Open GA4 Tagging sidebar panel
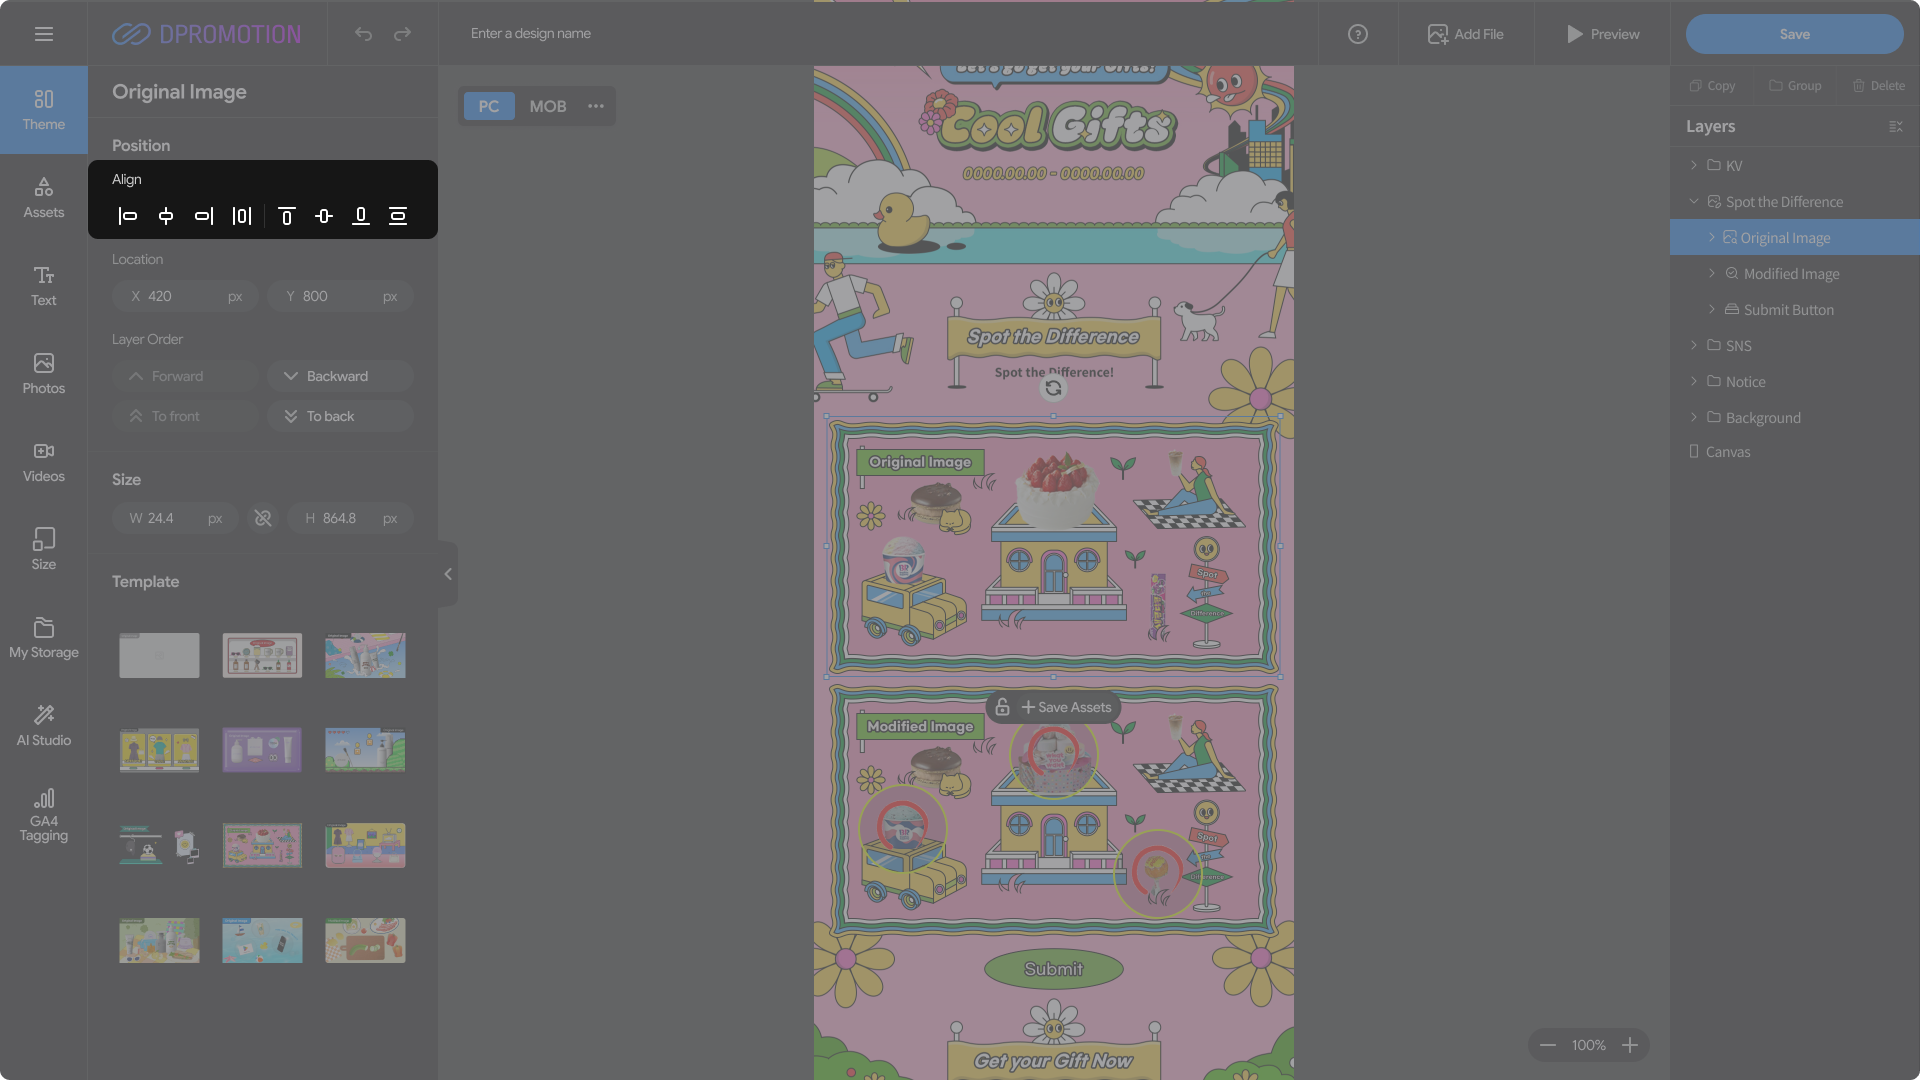Screen dimensions: 1920x1080 (x=44, y=815)
